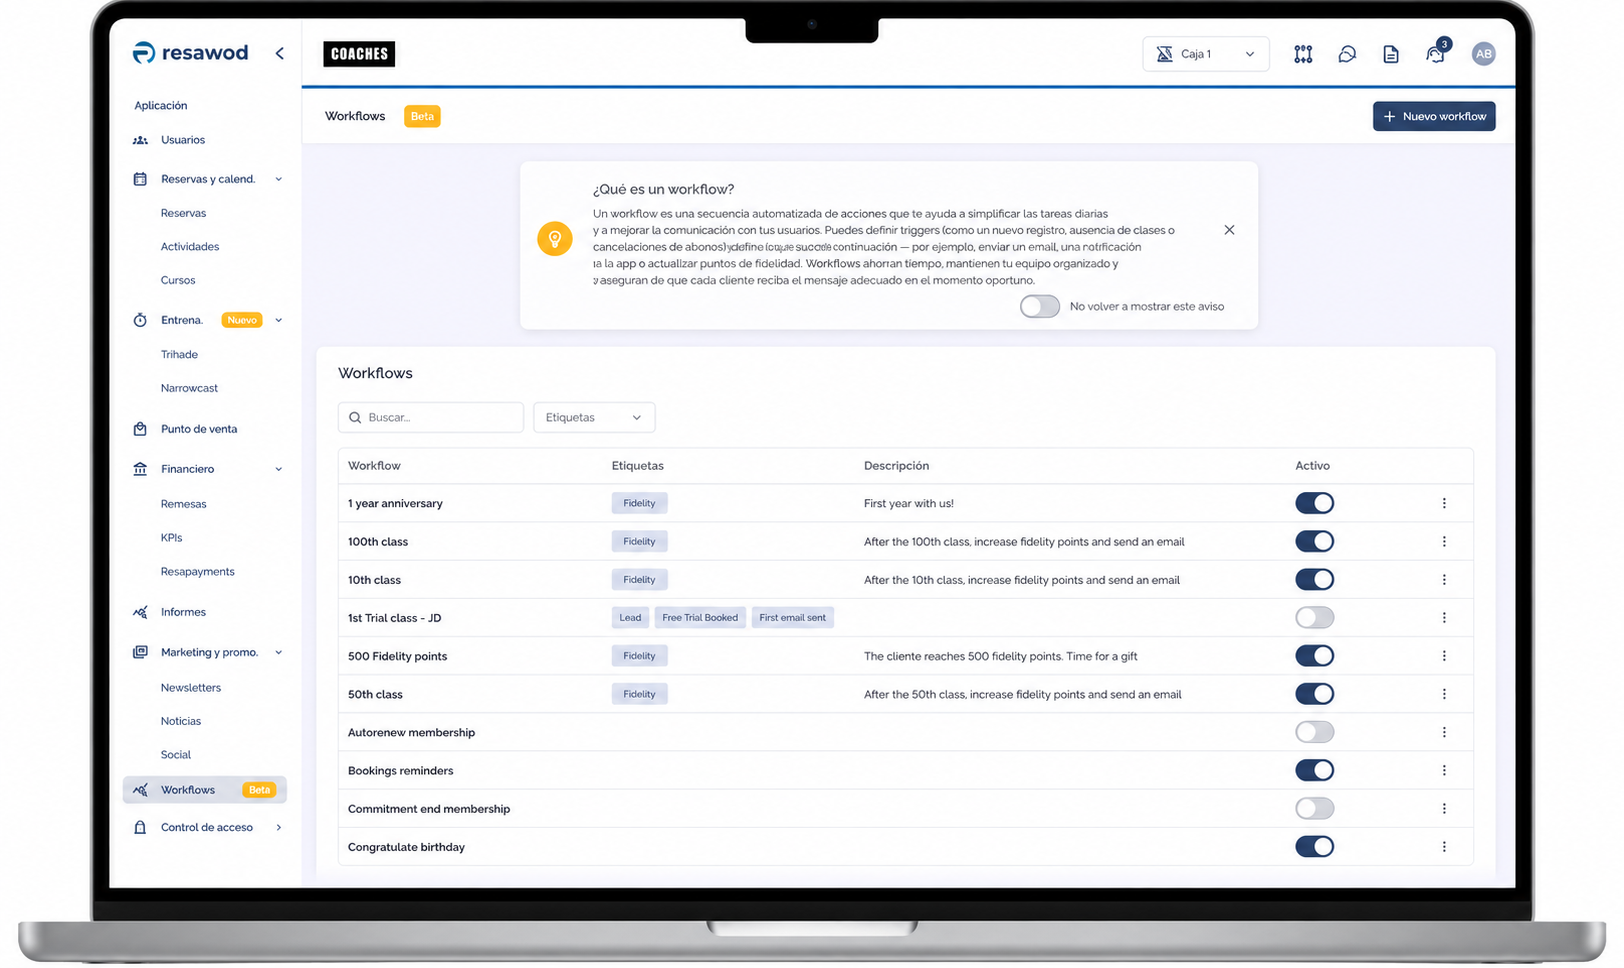Open the Caja 1 dropdown

click(1206, 54)
